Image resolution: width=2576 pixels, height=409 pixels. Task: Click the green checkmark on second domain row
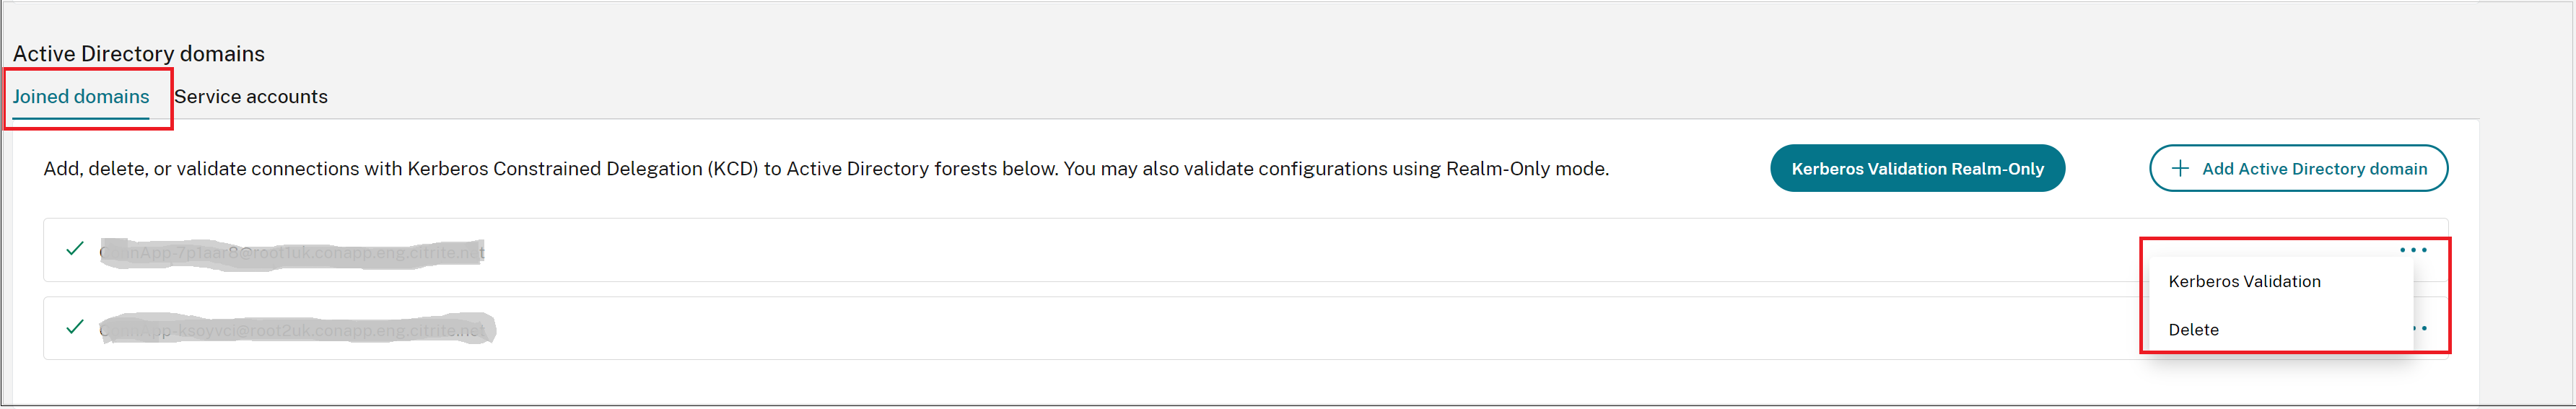[x=74, y=327]
